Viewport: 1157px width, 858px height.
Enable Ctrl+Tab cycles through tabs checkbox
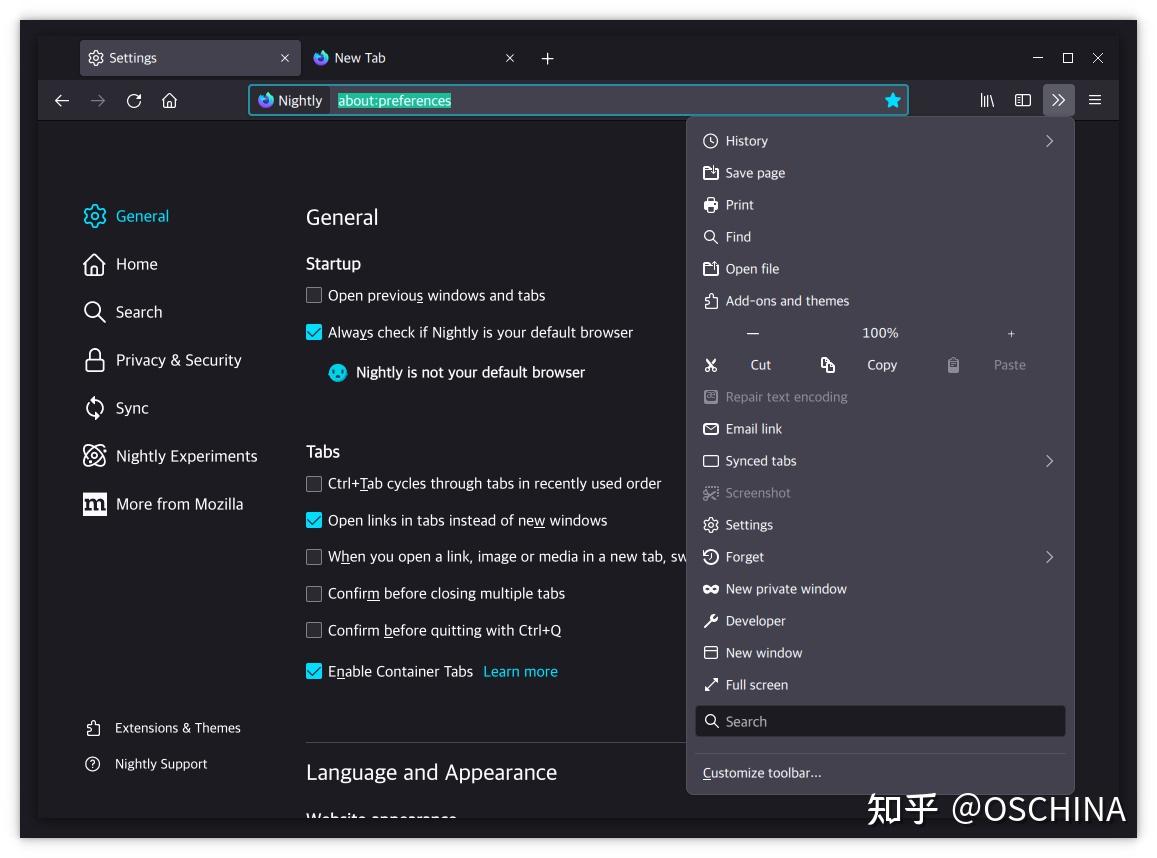click(x=314, y=483)
